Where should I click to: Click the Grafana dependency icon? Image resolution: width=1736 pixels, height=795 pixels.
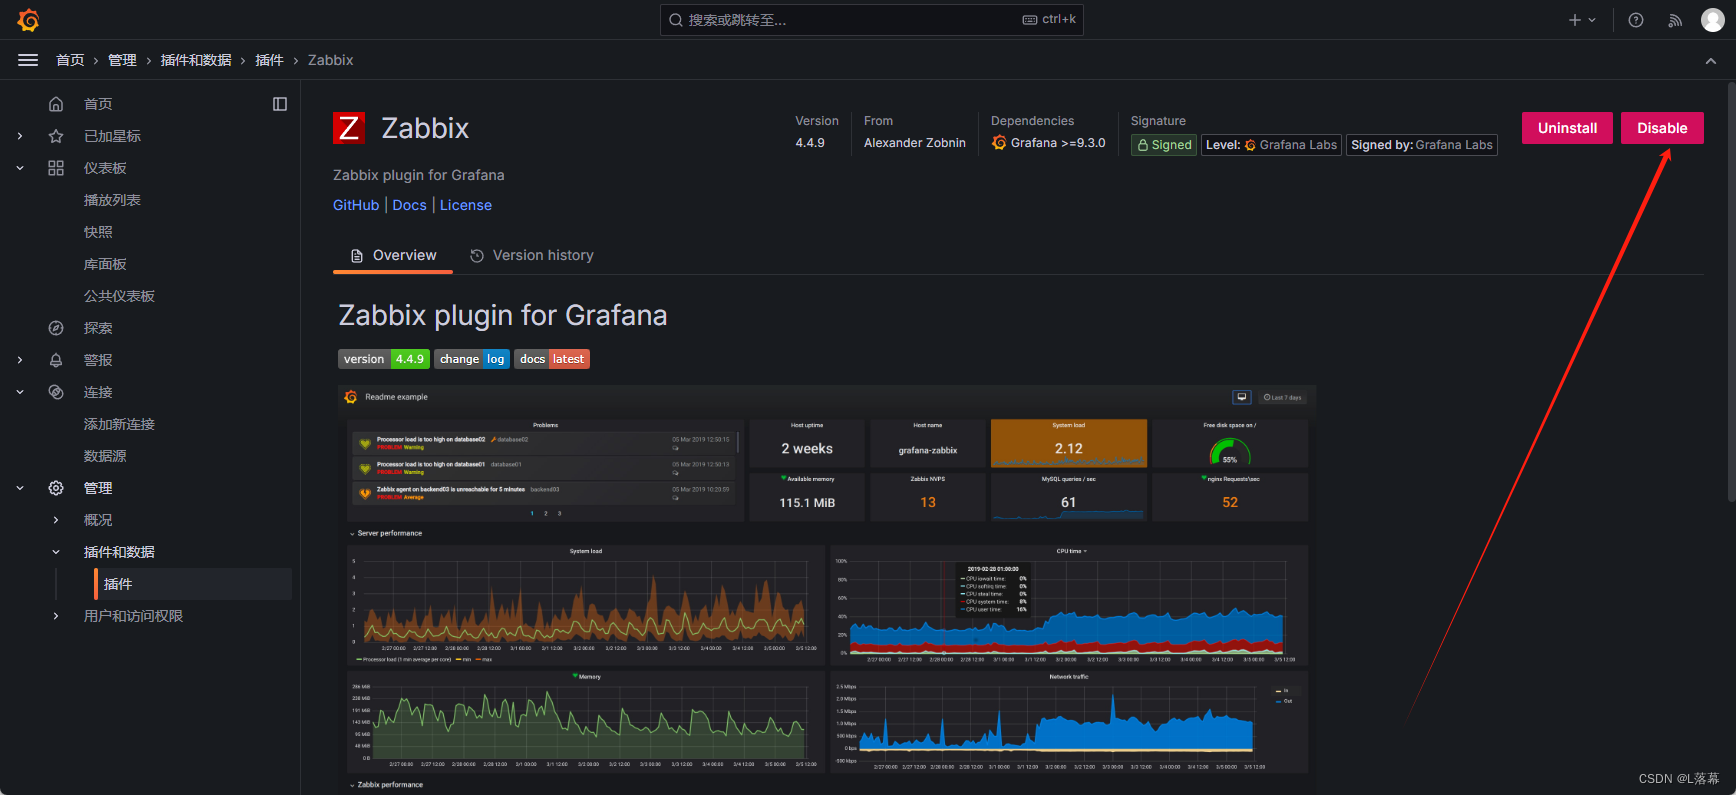point(999,143)
